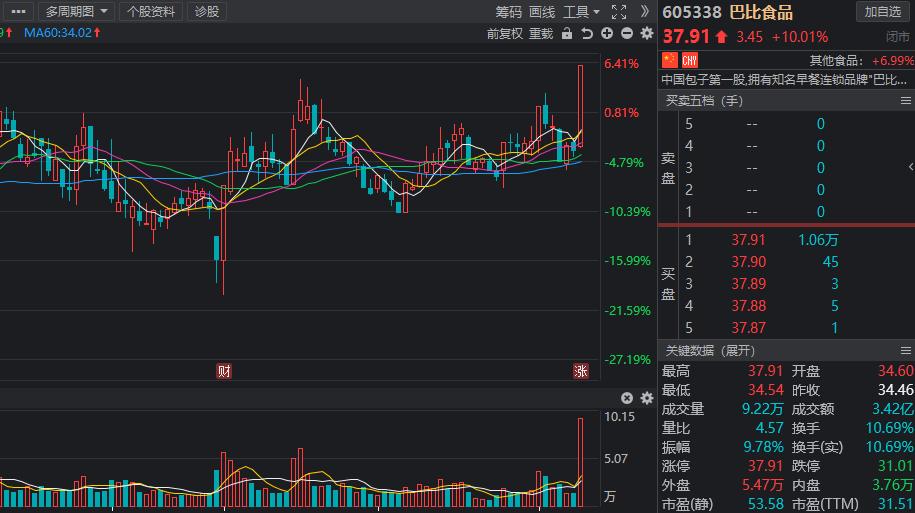This screenshot has height=513, width=915.
Task: Open volume indicator settings gear
Action: (x=646, y=397)
